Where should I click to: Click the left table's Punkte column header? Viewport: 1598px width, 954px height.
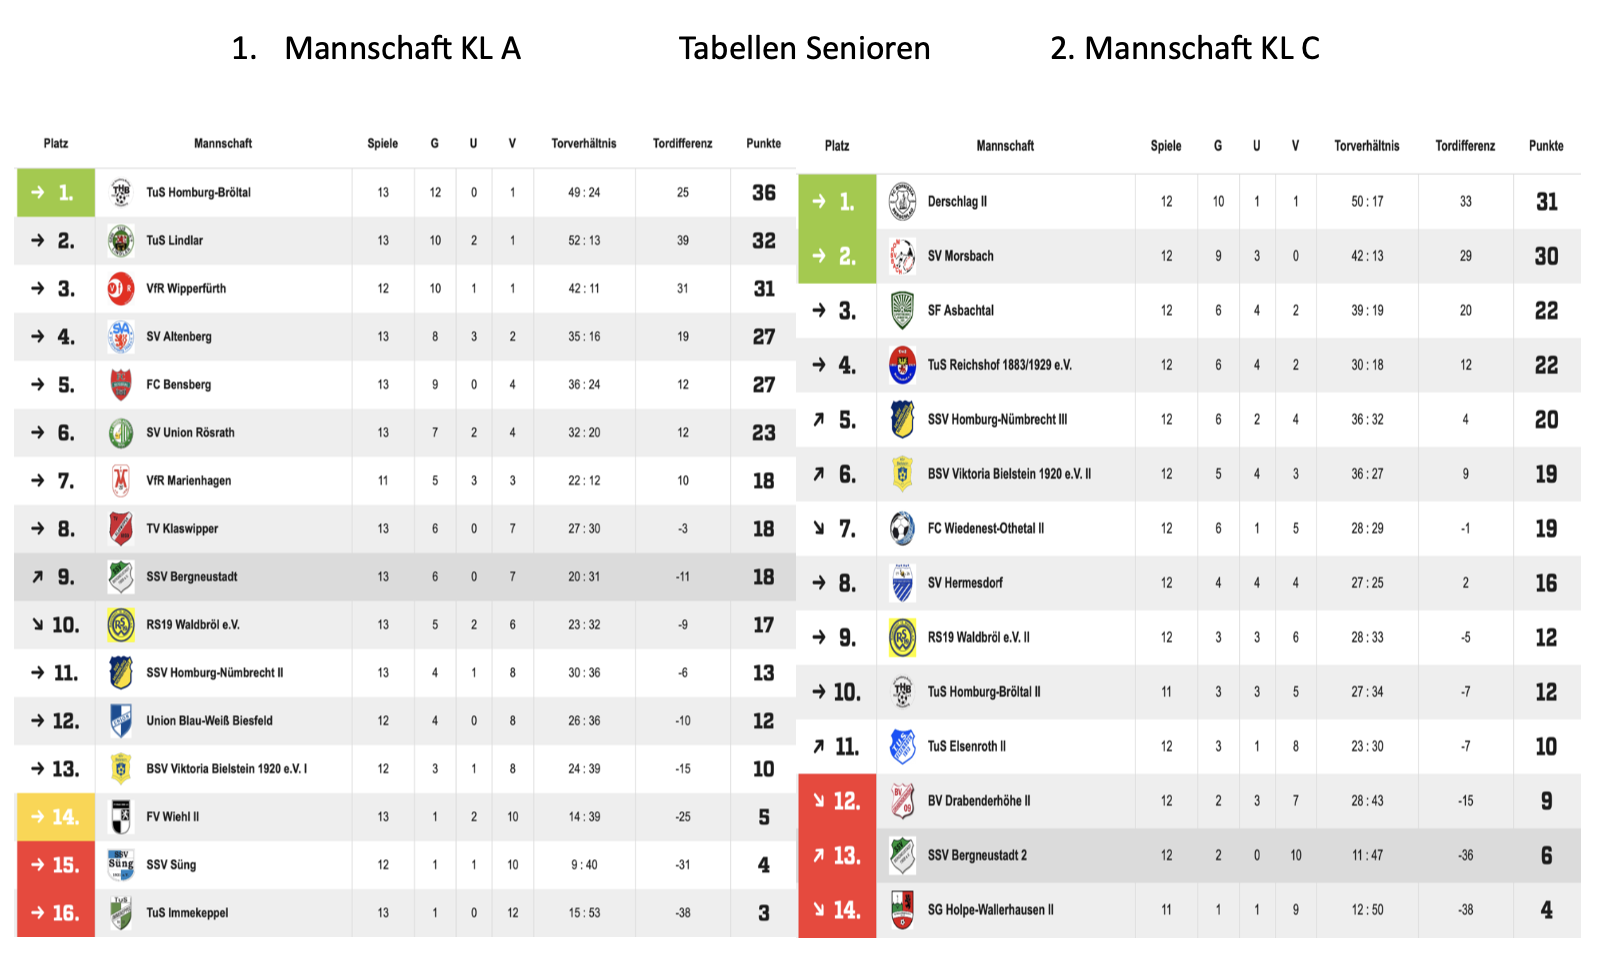coord(763,143)
